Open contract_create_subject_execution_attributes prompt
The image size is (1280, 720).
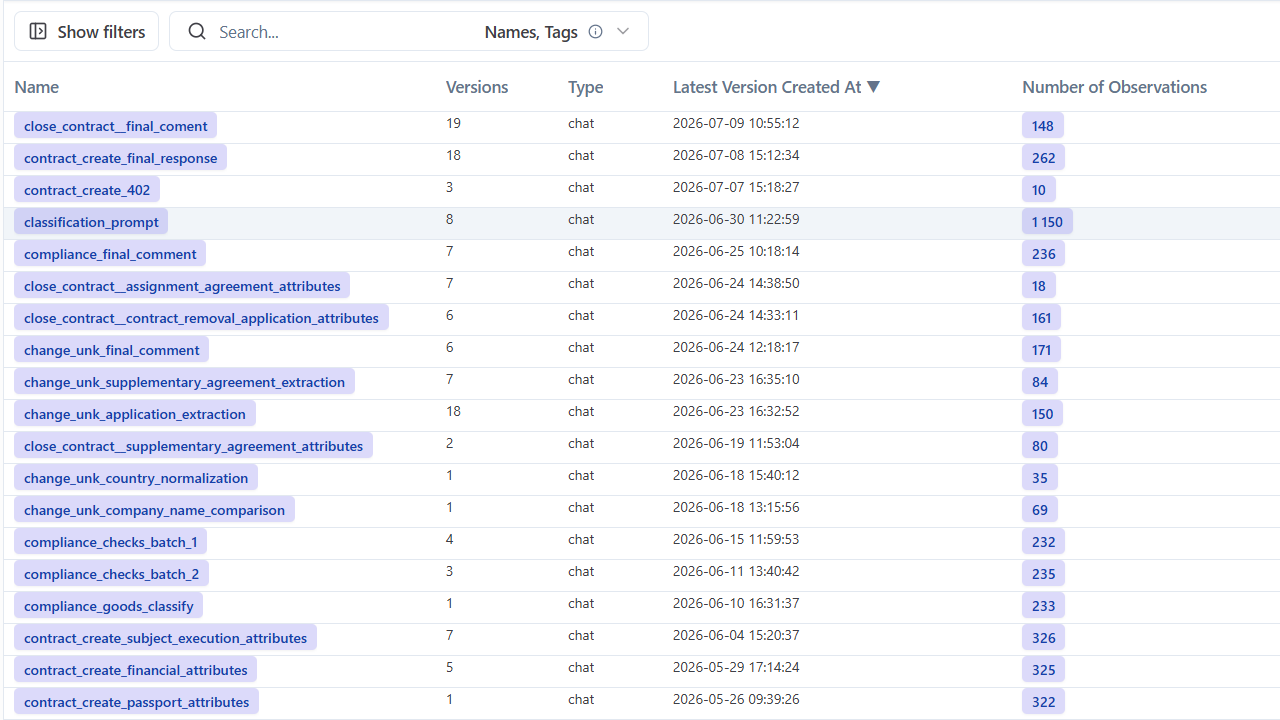pos(165,638)
